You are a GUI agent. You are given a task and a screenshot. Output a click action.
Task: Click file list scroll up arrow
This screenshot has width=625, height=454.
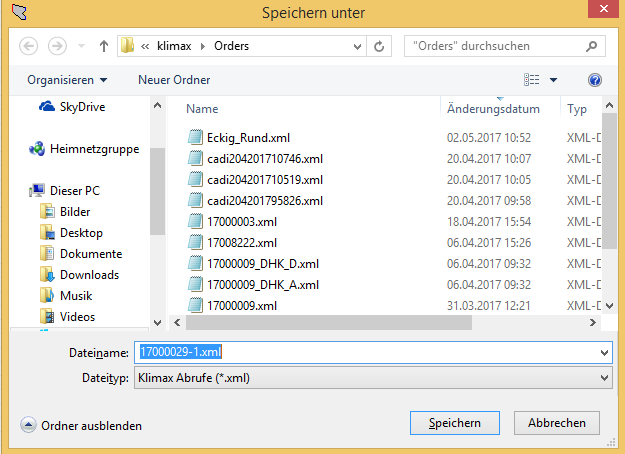[x=609, y=106]
